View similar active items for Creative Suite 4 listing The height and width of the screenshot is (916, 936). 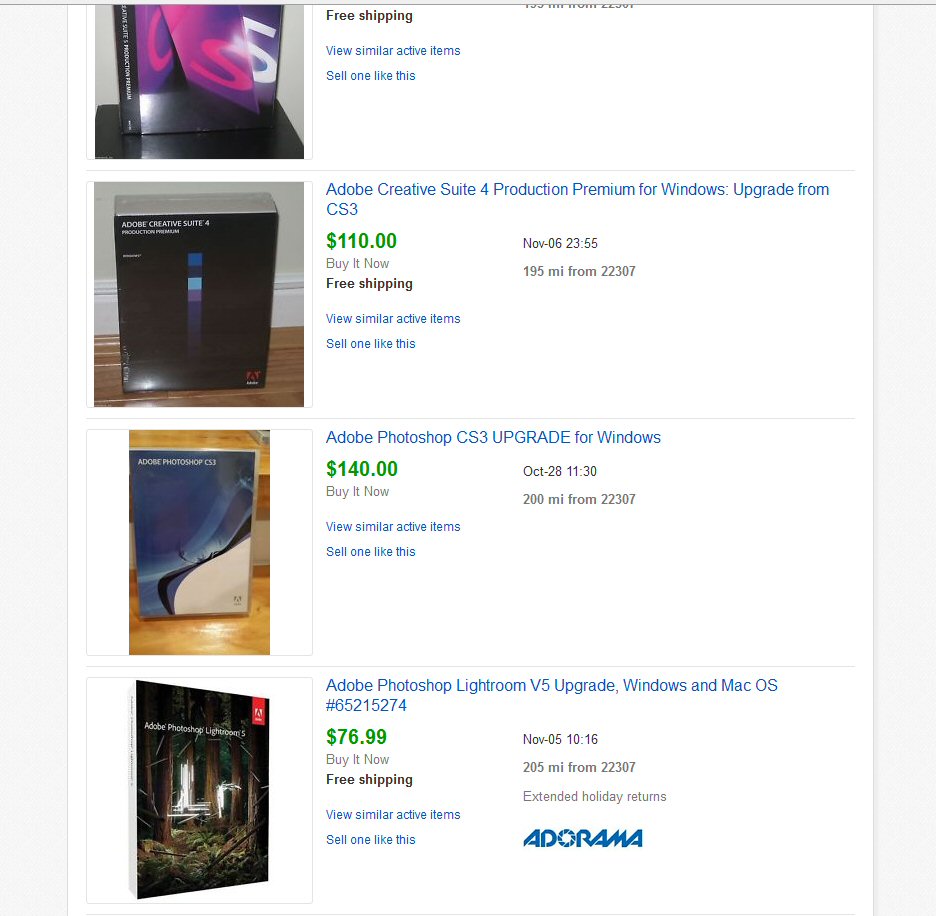(x=393, y=319)
